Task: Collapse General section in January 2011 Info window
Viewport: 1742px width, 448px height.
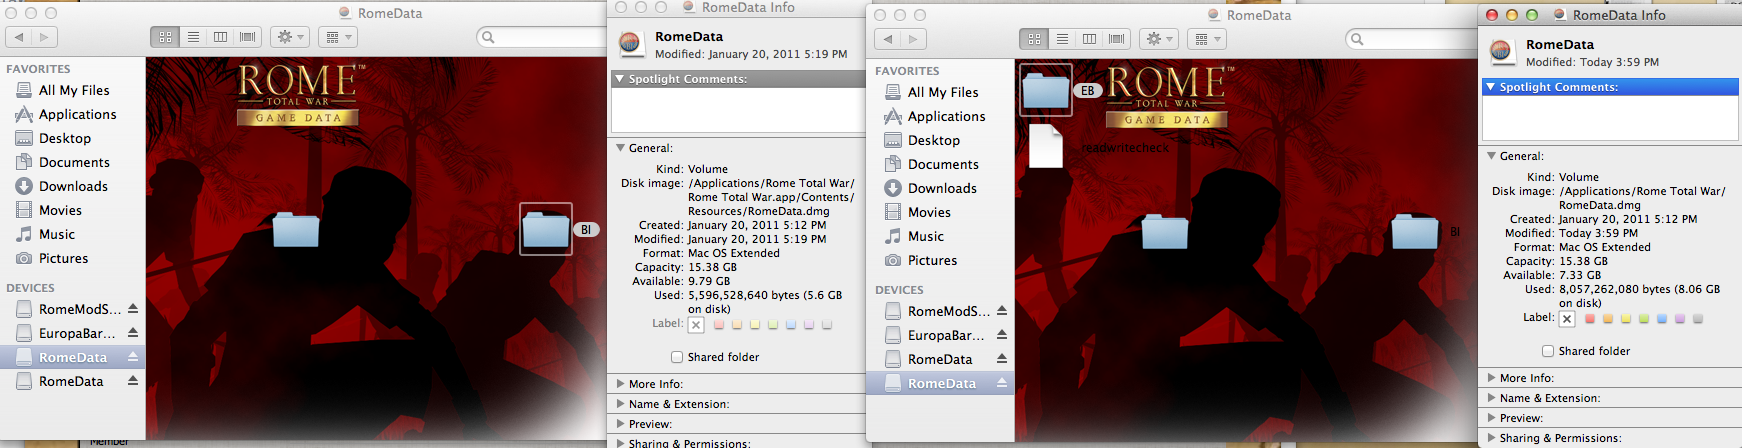Action: (x=620, y=148)
